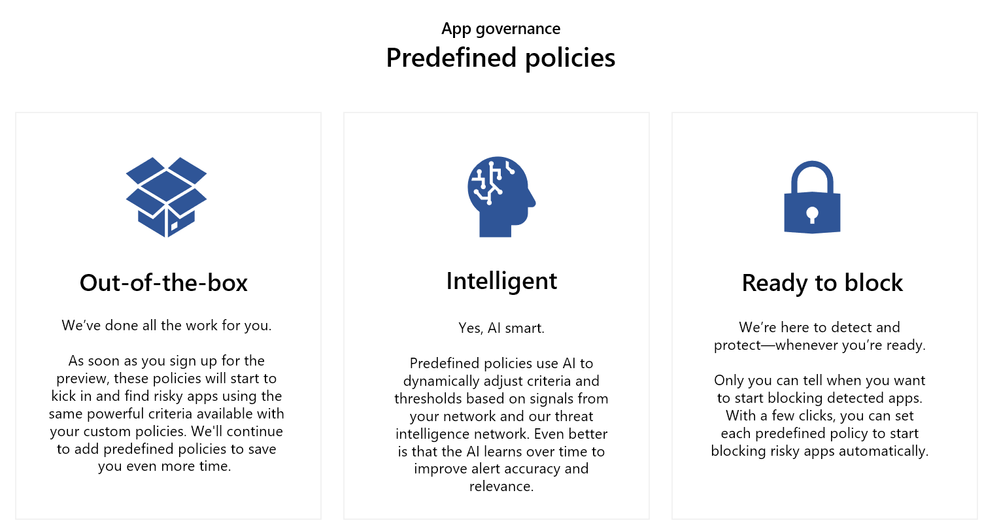Click "kick in and find risky apps" line
999x531 pixels.
(x=166, y=396)
